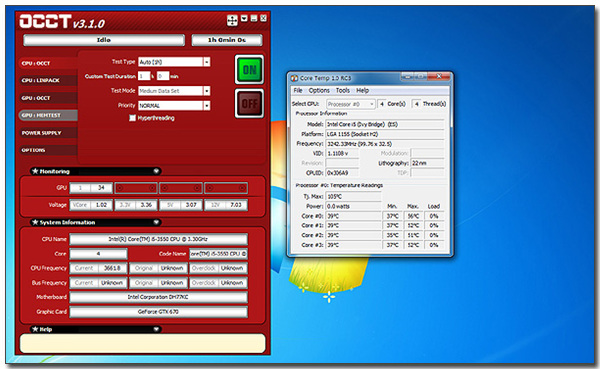This screenshot has width=600, height=369.
Task: Click the Frequency '3242.33MHz' field
Action: tap(385, 144)
